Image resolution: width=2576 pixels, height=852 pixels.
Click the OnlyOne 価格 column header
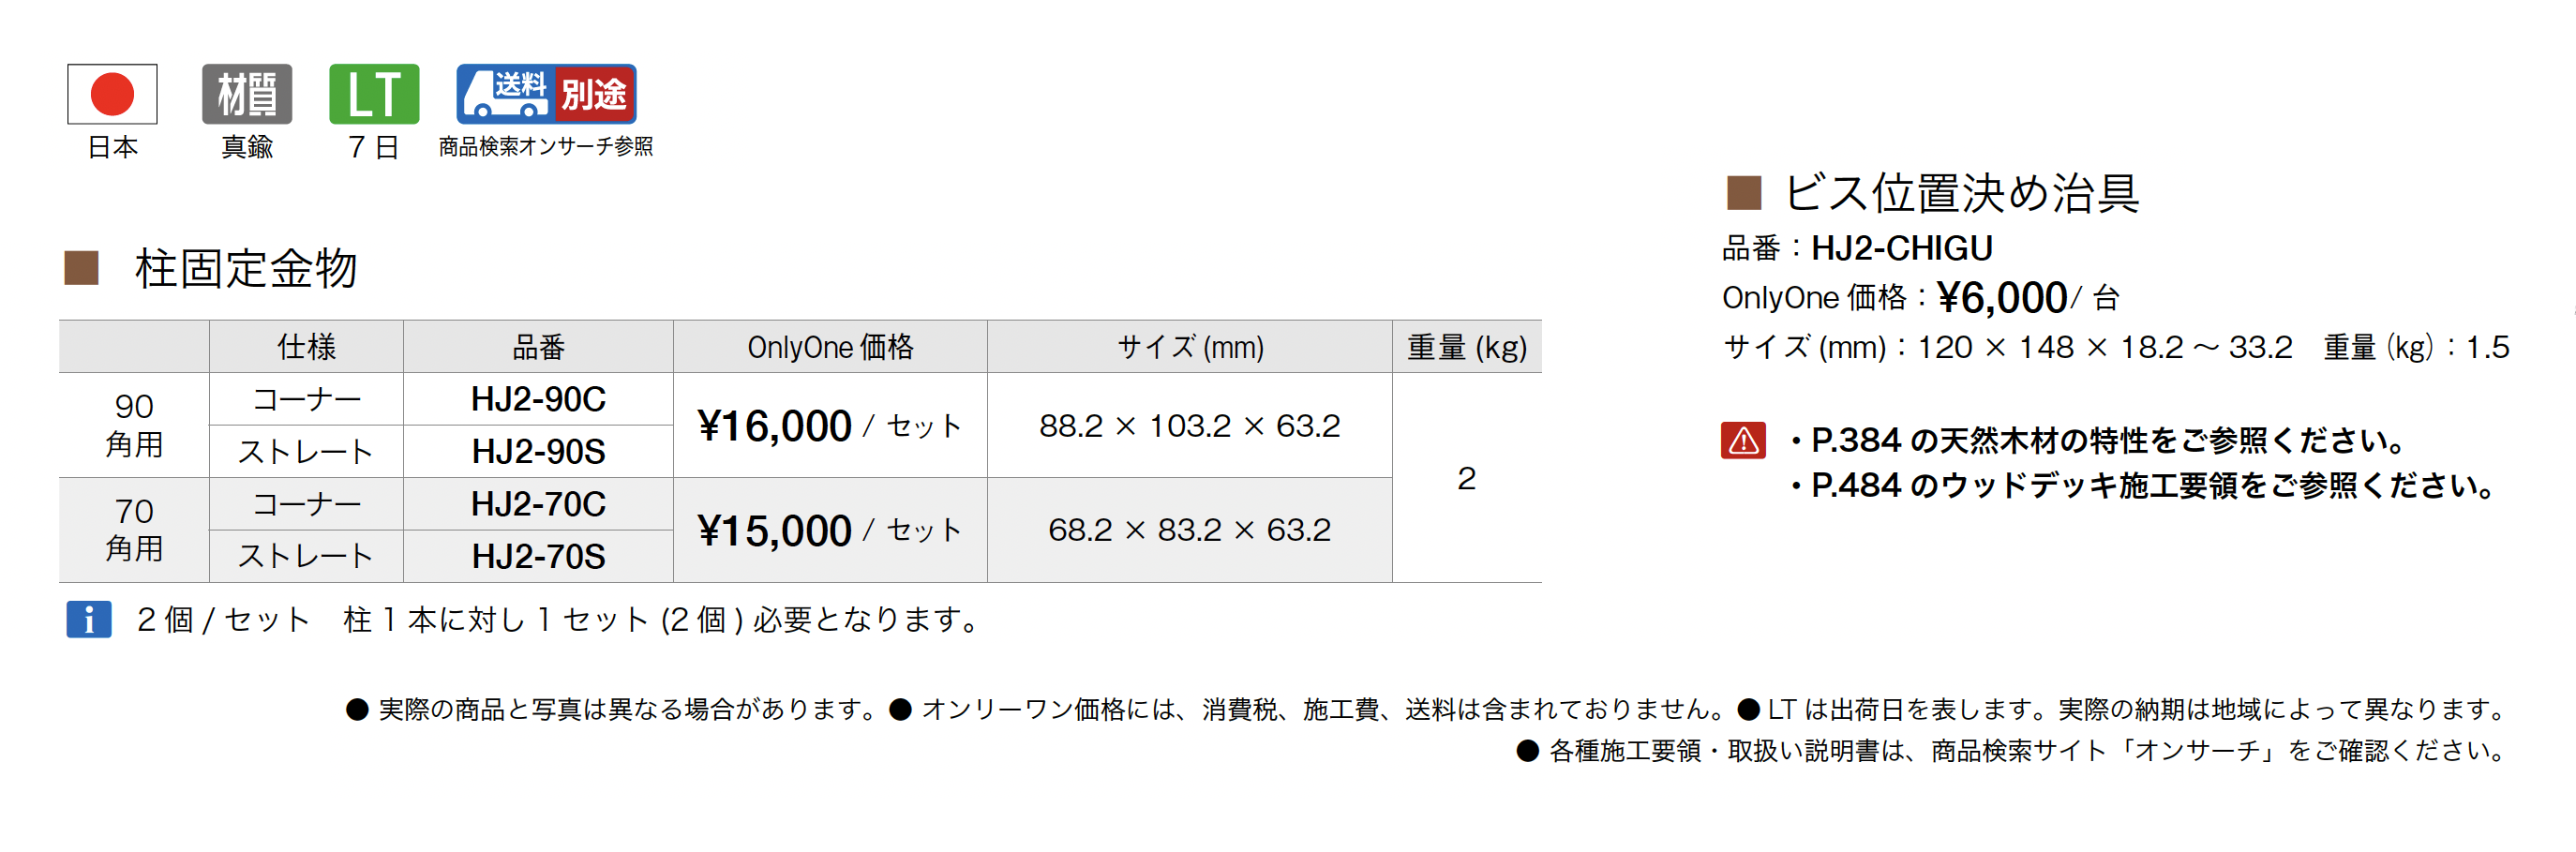click(829, 347)
